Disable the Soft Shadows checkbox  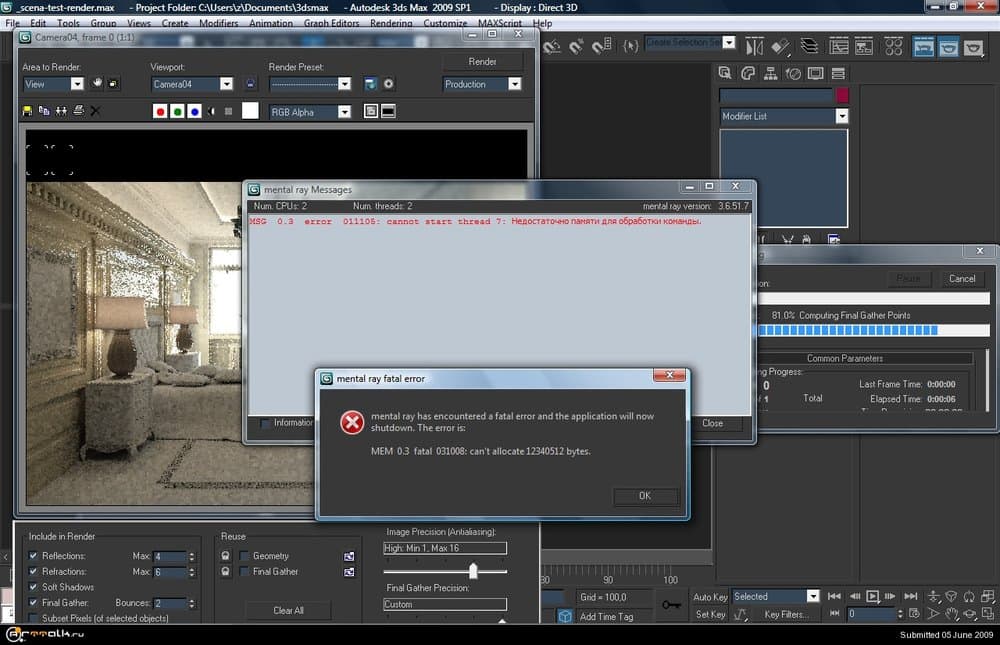pyautogui.click(x=34, y=587)
